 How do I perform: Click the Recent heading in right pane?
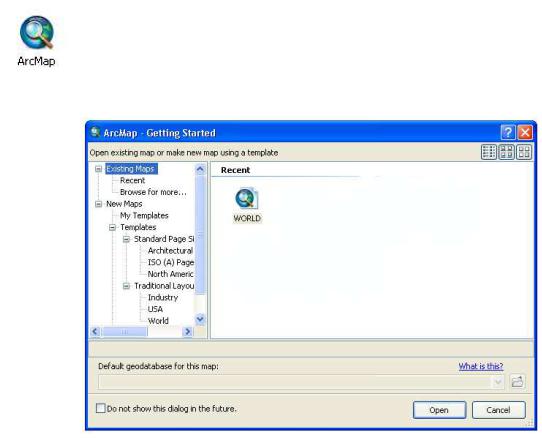tap(235, 170)
